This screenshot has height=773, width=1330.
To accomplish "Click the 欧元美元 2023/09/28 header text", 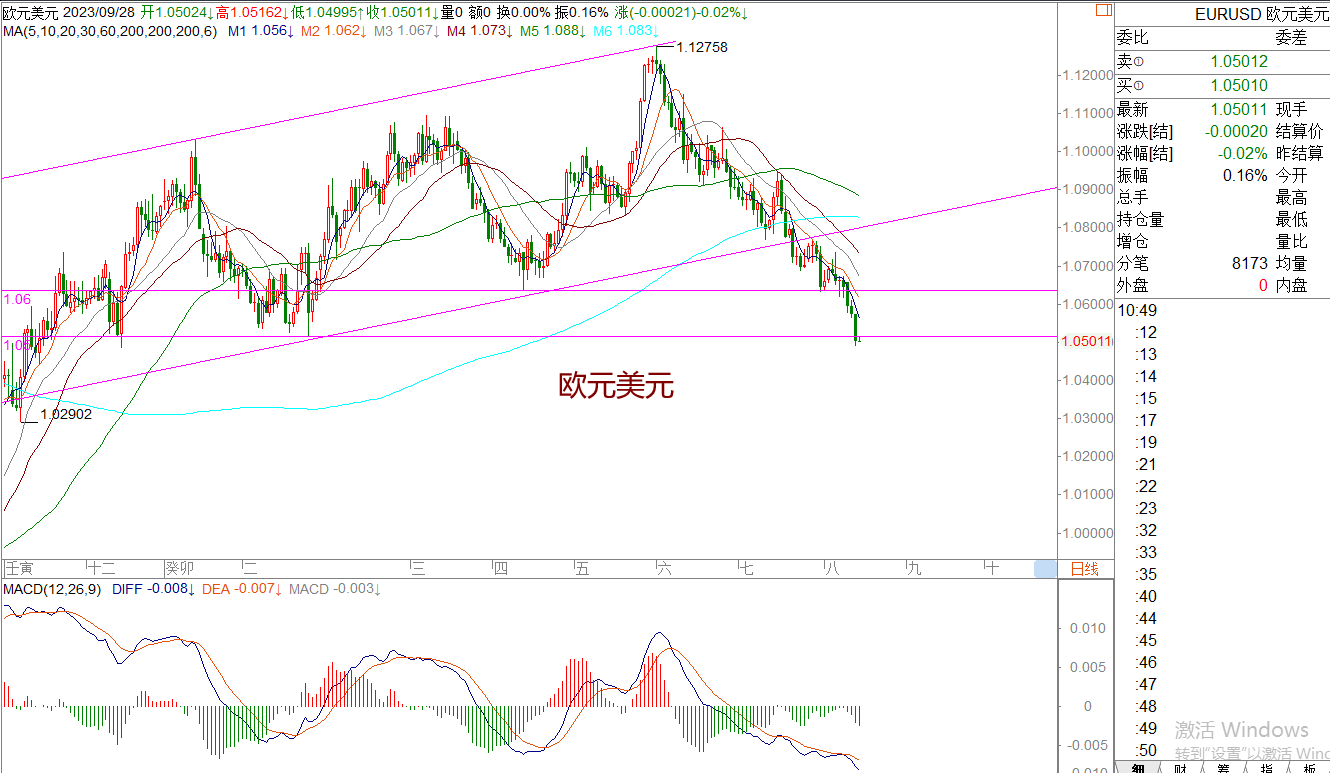I will pos(68,13).
